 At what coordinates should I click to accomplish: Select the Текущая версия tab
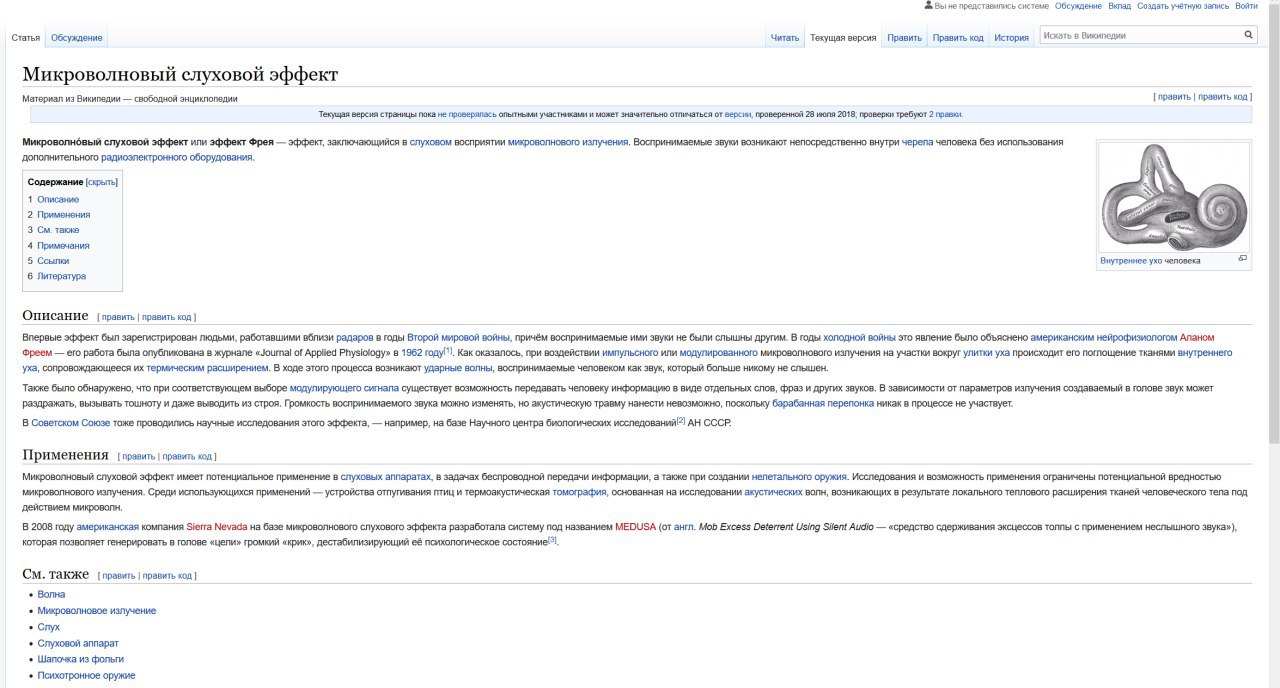coord(843,38)
